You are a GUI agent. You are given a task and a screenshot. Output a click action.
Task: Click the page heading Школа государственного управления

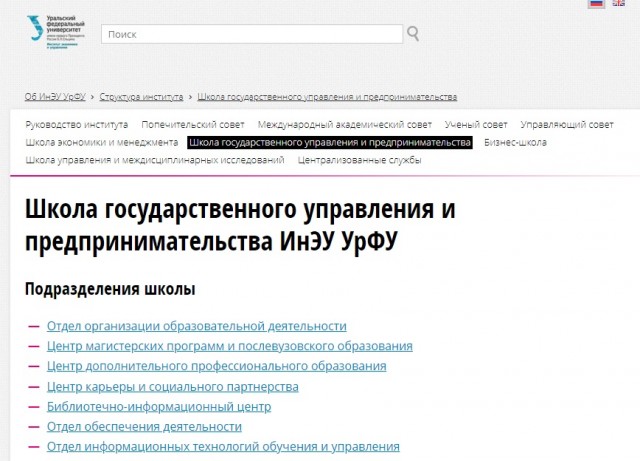pos(240,225)
